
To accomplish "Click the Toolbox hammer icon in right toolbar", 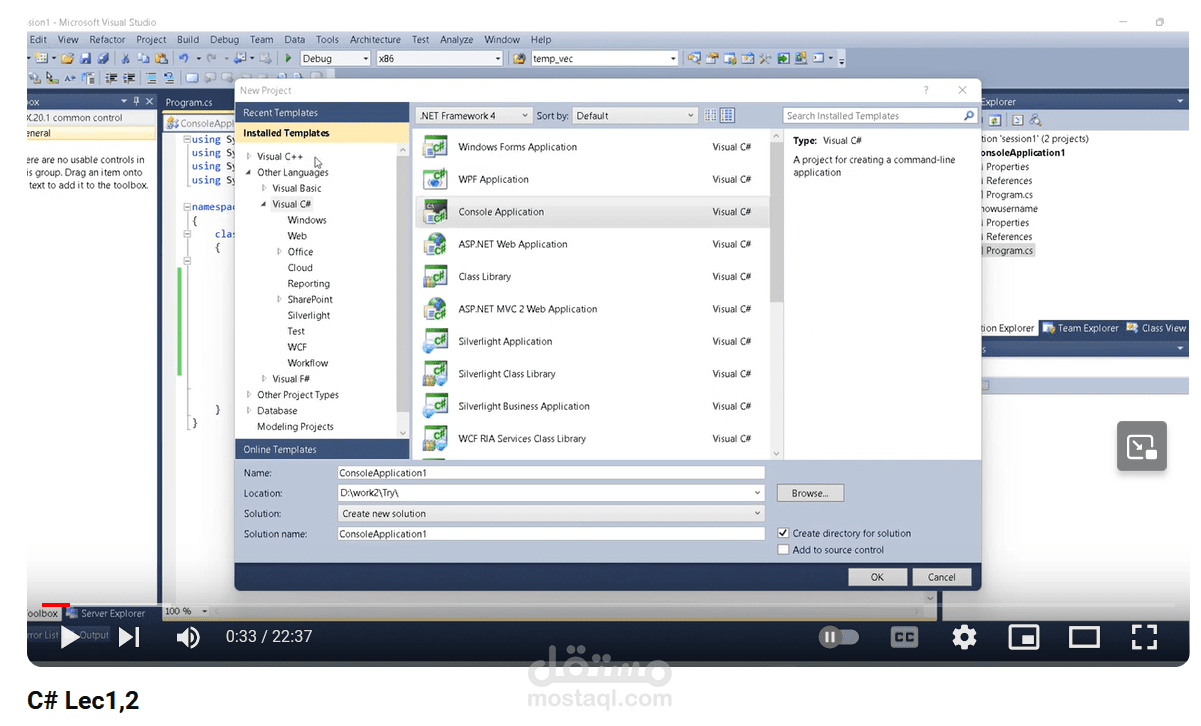I will [765, 58].
